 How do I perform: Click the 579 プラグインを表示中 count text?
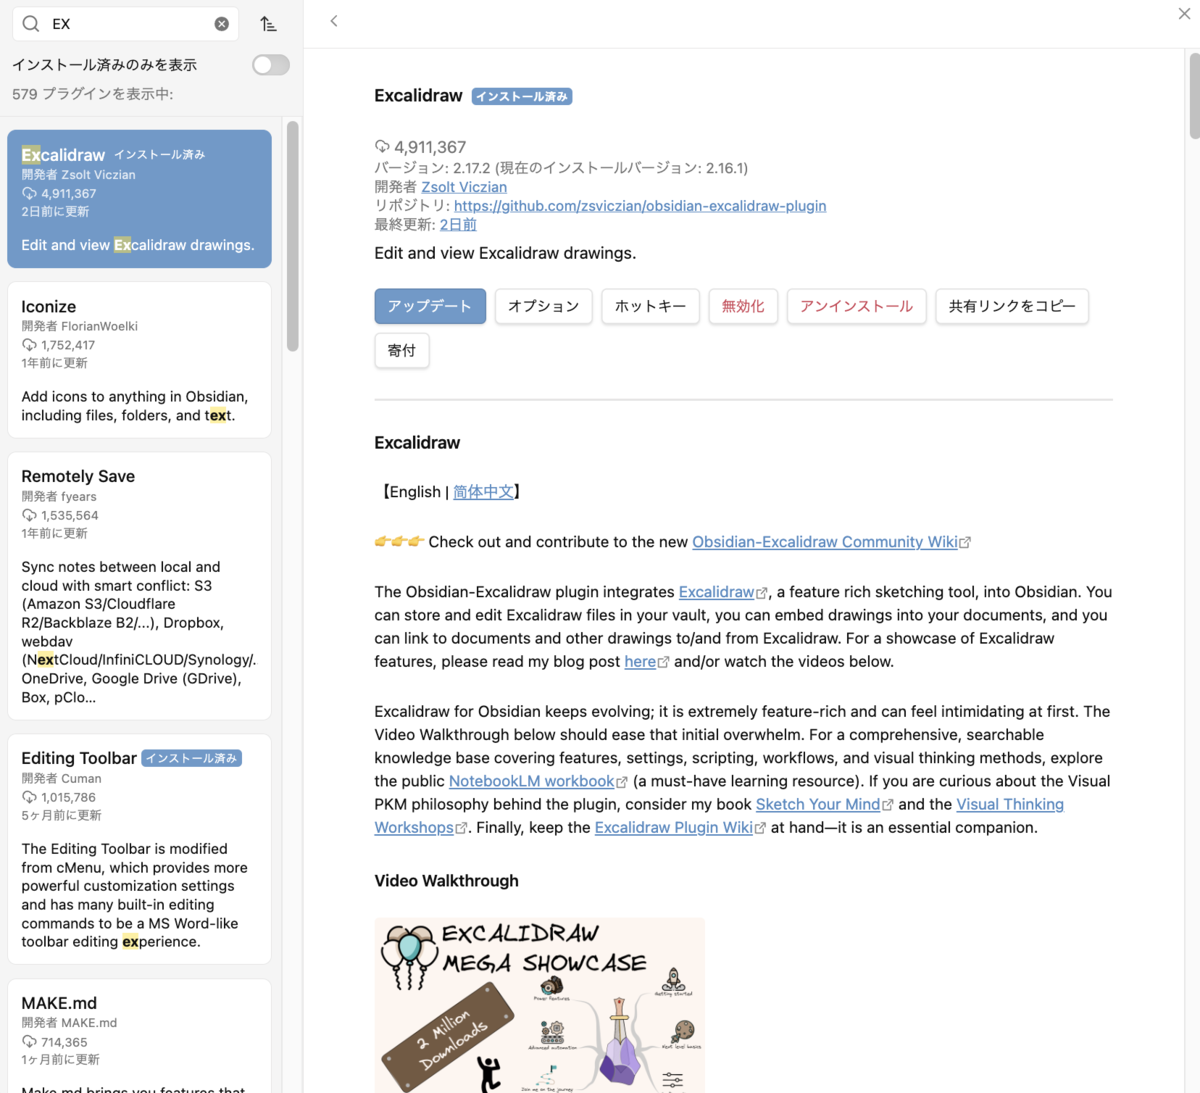pos(93,94)
